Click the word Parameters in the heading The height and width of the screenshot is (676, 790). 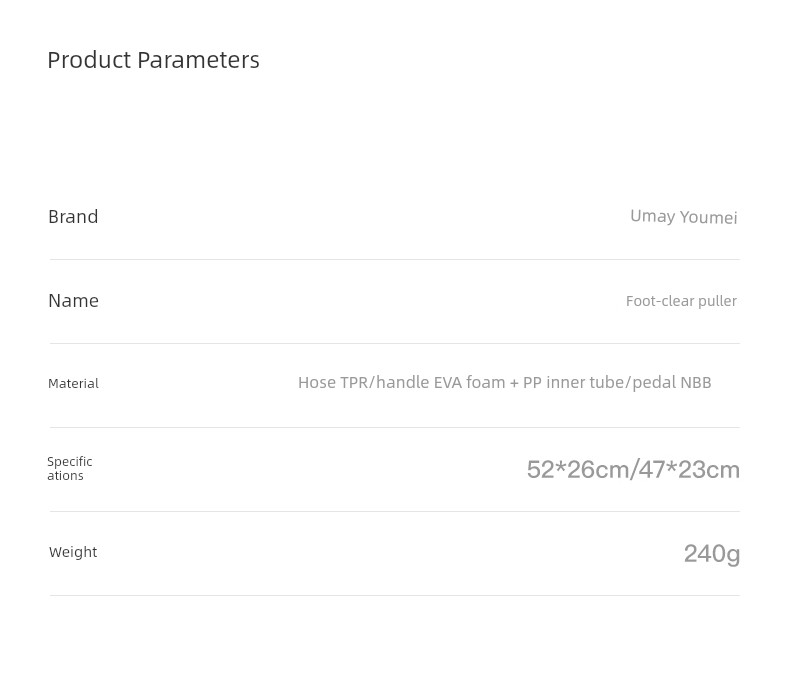(199, 60)
